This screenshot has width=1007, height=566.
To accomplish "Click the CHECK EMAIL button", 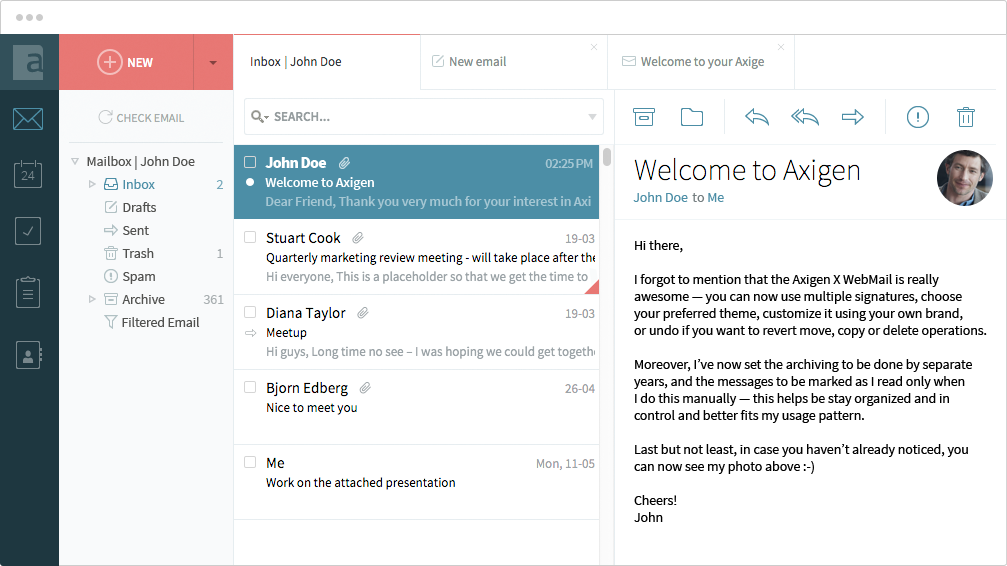I will point(141,118).
